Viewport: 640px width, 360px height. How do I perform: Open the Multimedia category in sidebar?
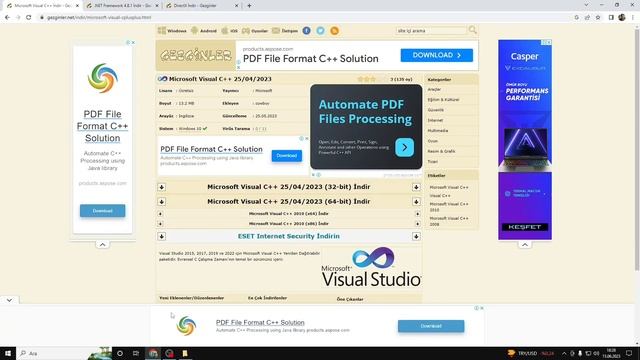[x=438, y=131]
